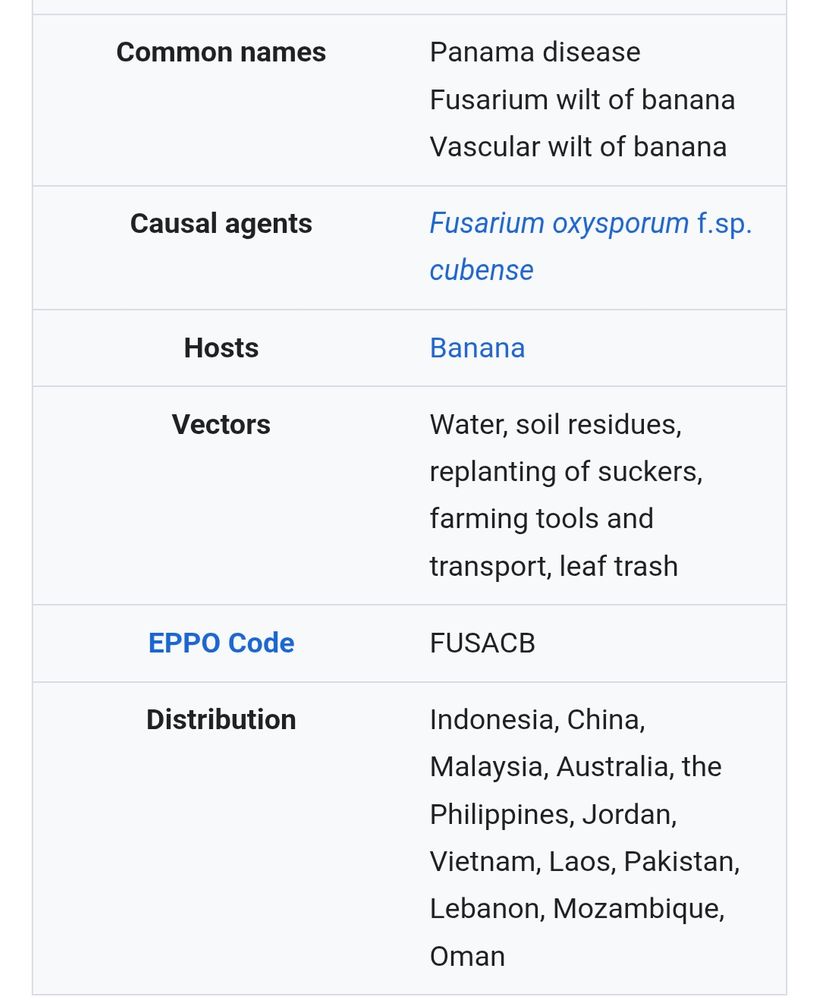Click Vascular wilt of banana text
This screenshot has width=819, height=1000.
[579, 147]
